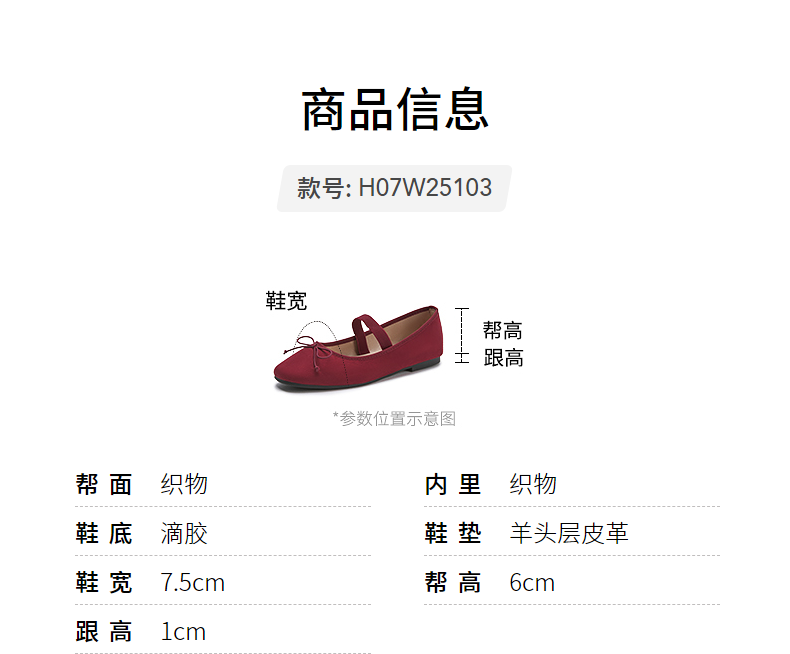790x654 pixels.
Task: Click the 鞋底 label in the table
Action: (x=104, y=533)
